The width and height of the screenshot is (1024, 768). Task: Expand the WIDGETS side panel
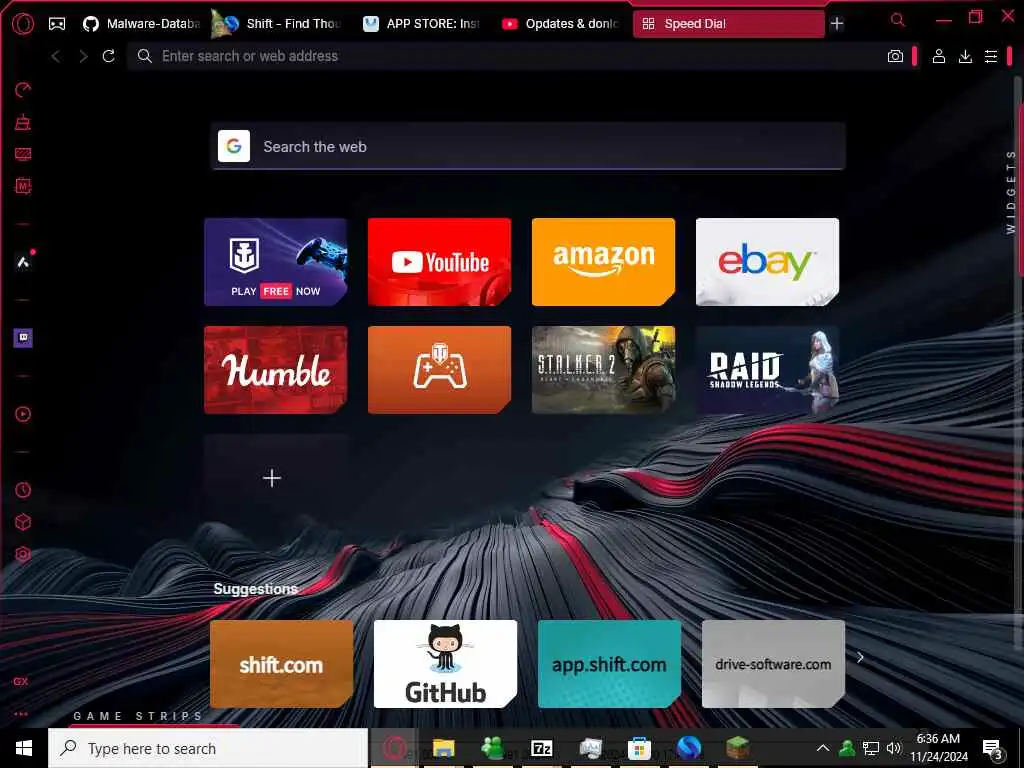(1010, 192)
